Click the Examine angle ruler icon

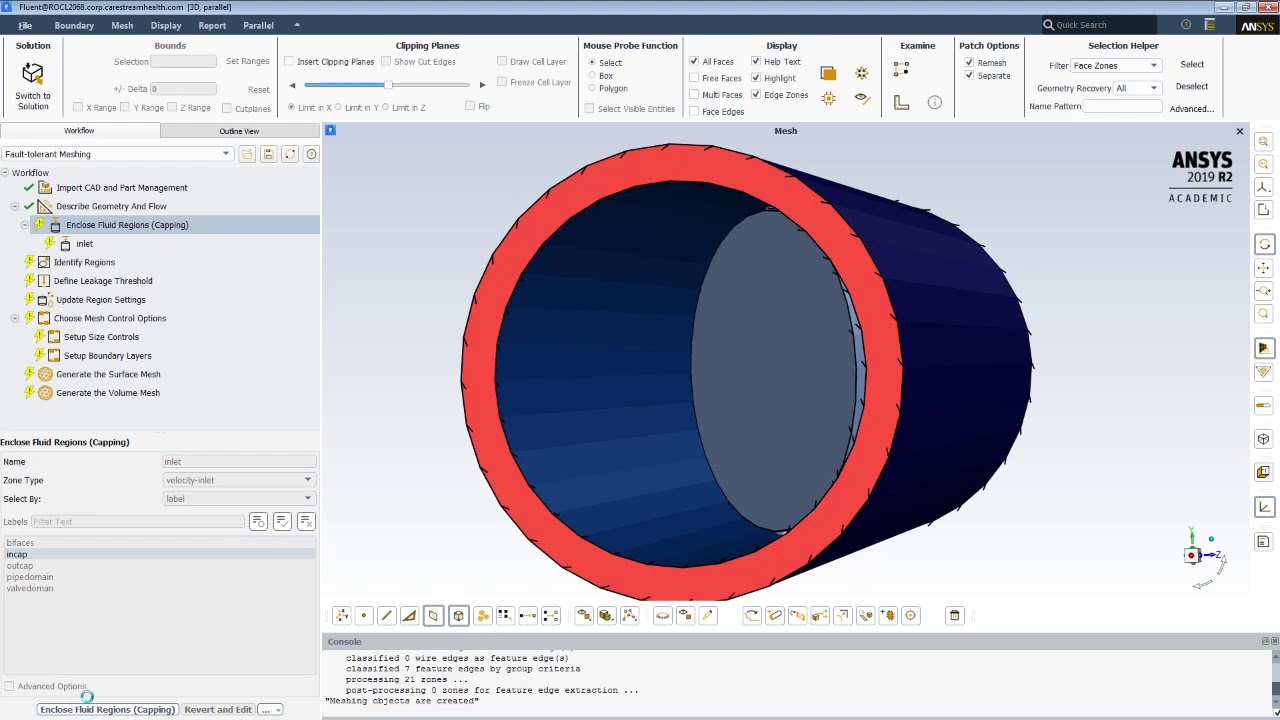[901, 102]
